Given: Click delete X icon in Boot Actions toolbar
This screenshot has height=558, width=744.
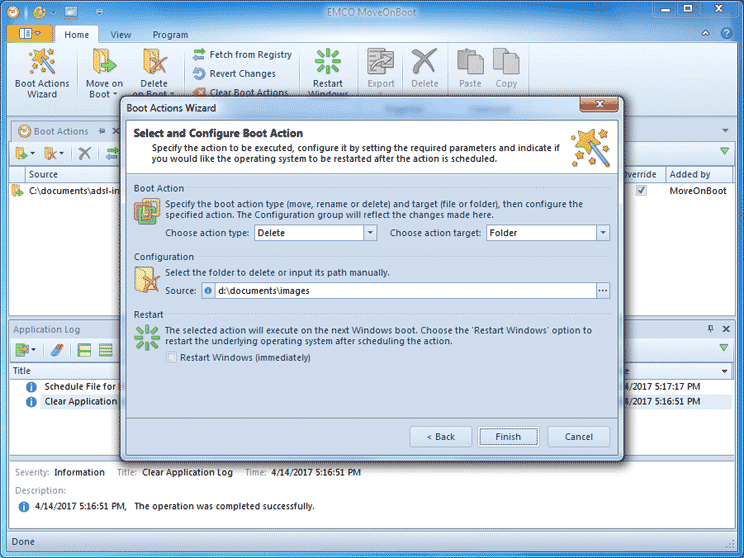Looking at the screenshot, I should [84, 153].
